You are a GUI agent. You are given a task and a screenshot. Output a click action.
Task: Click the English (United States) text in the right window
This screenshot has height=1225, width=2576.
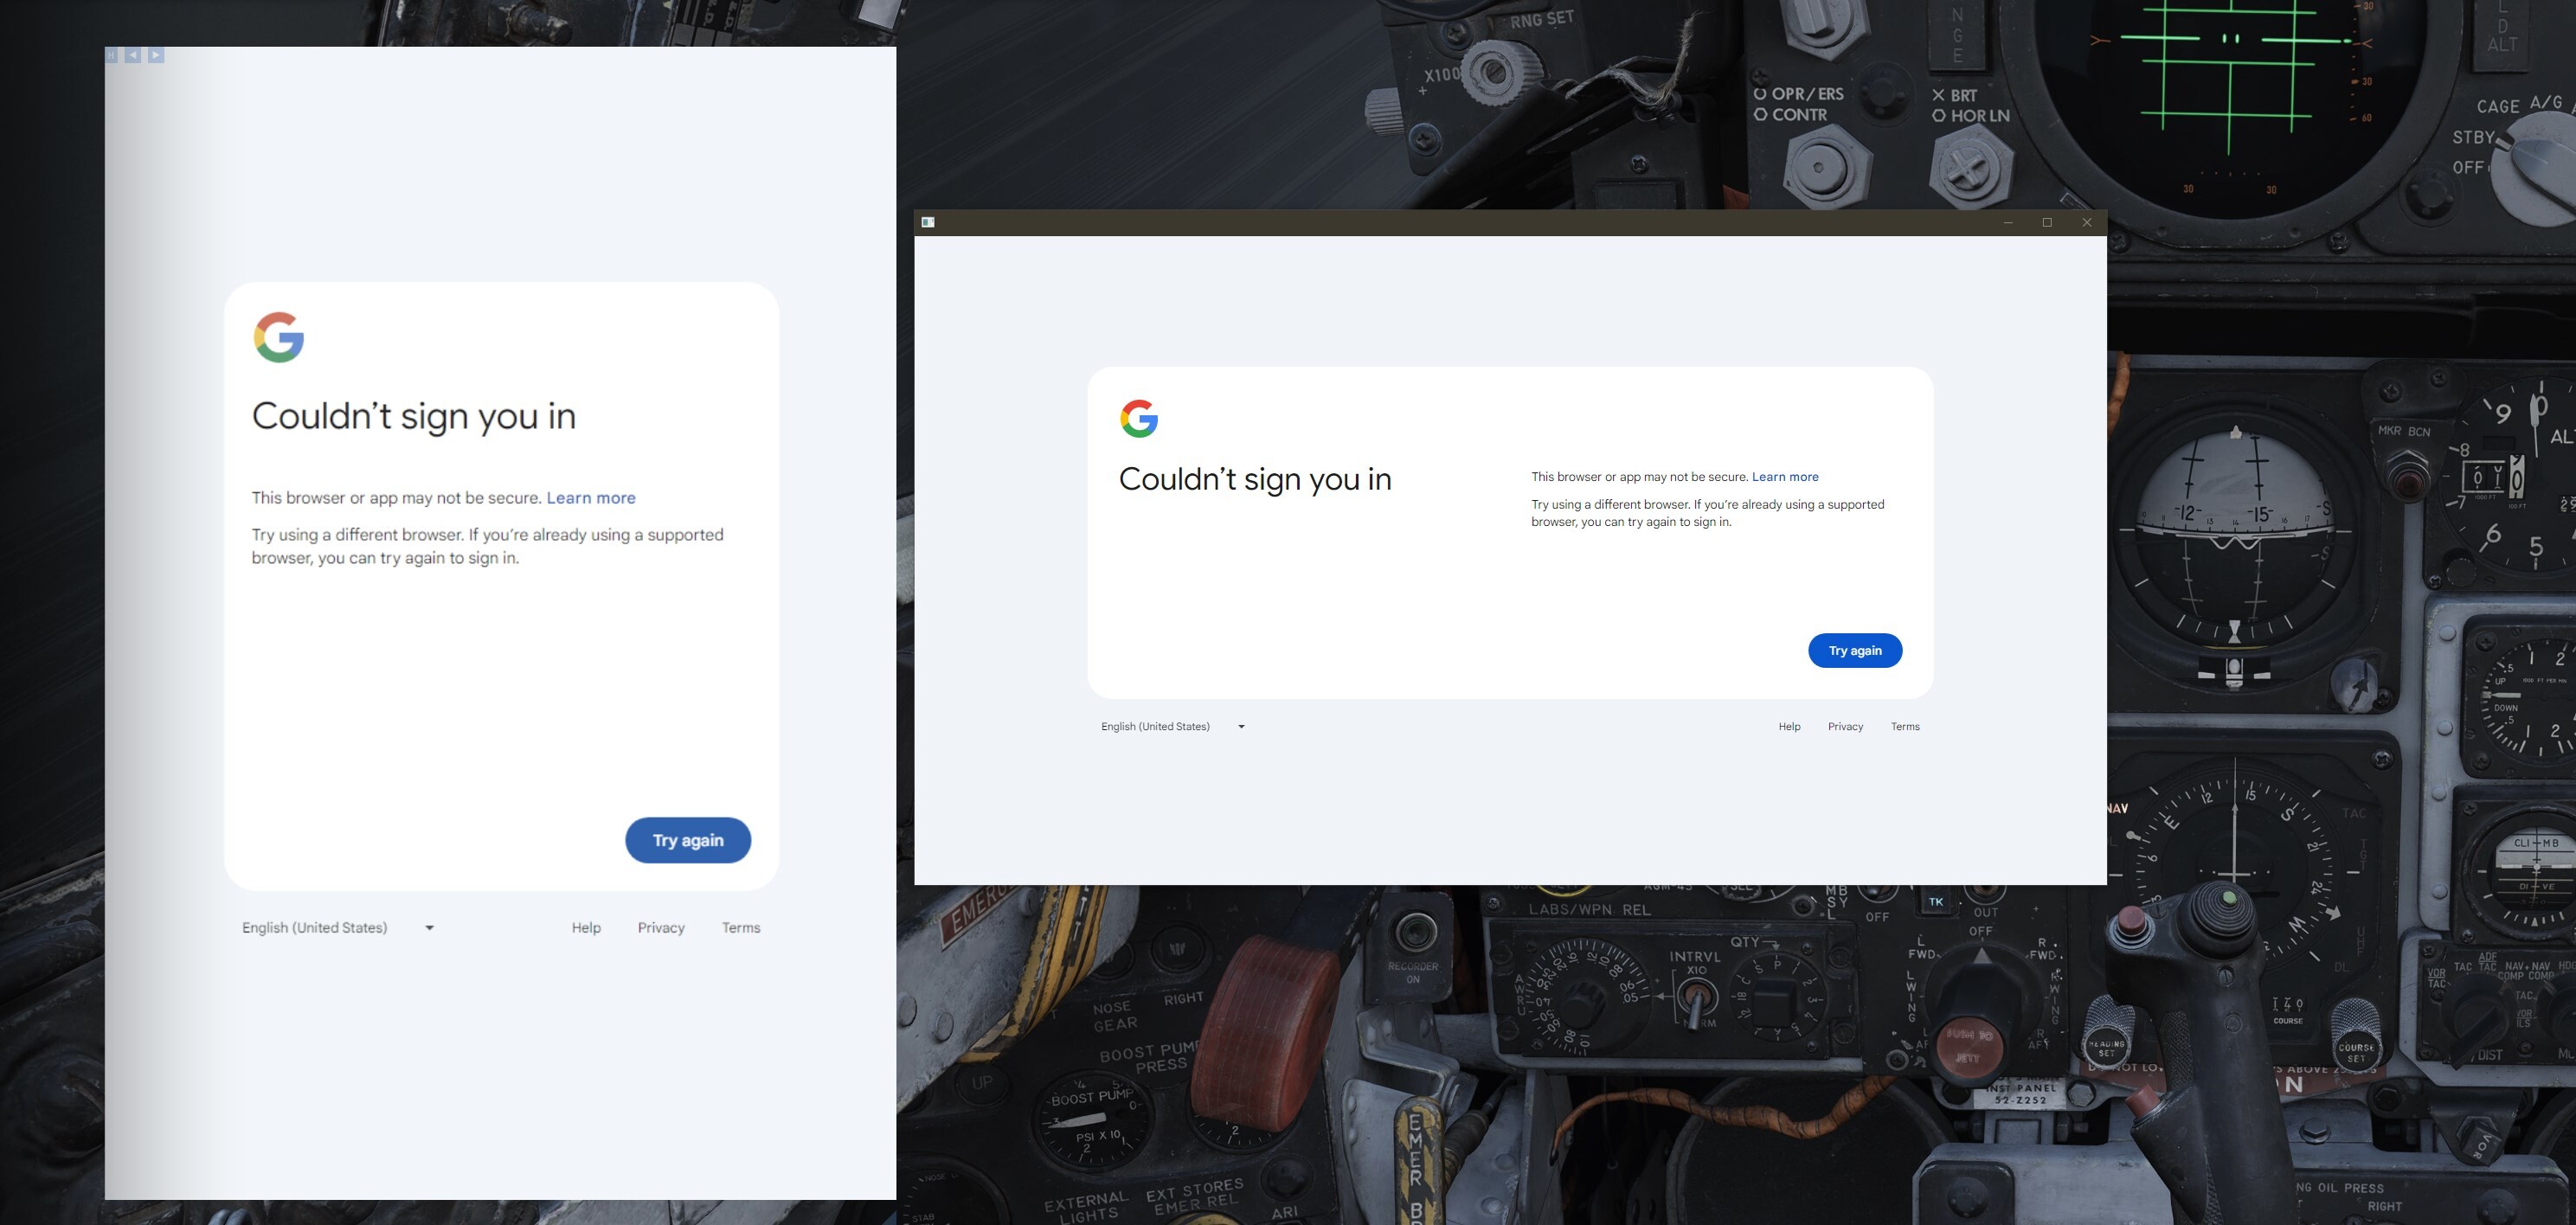click(x=1155, y=727)
